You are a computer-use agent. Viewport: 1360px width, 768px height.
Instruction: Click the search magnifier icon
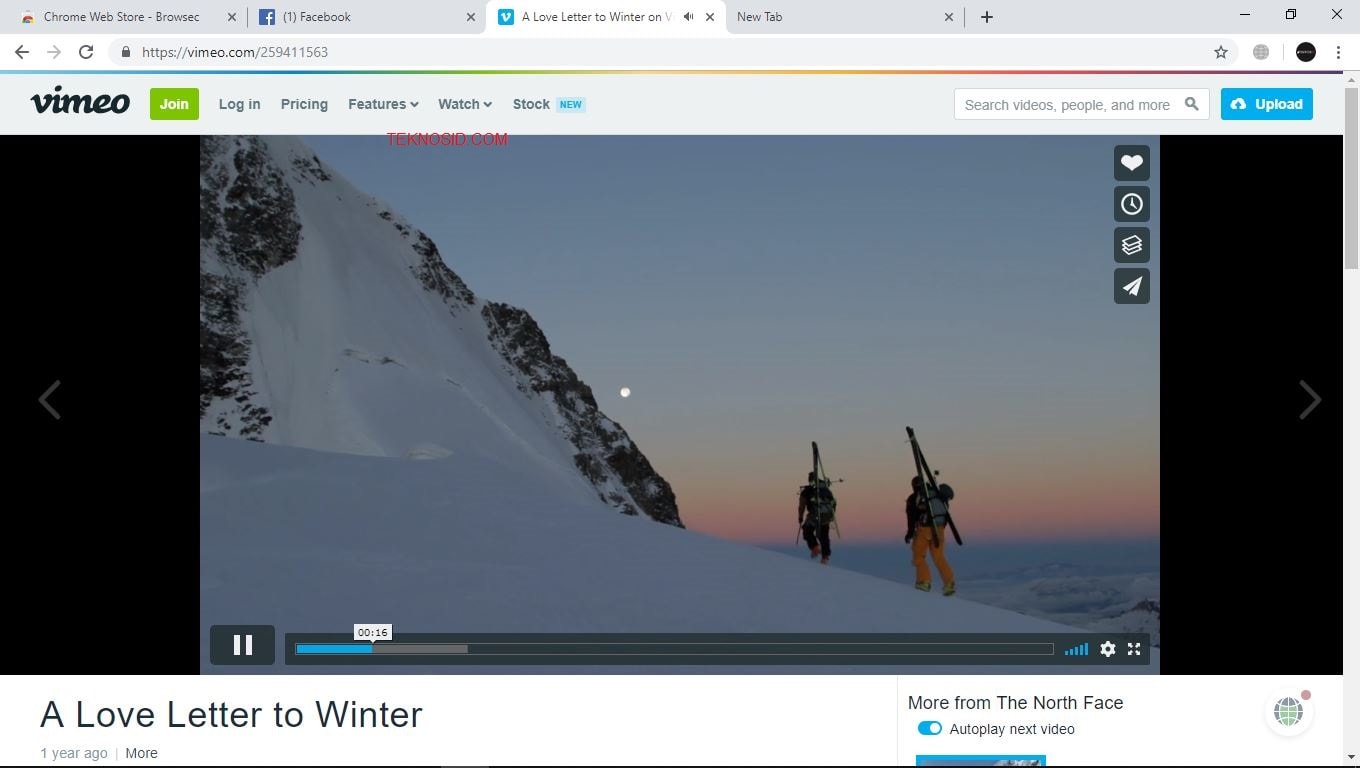(x=1191, y=104)
